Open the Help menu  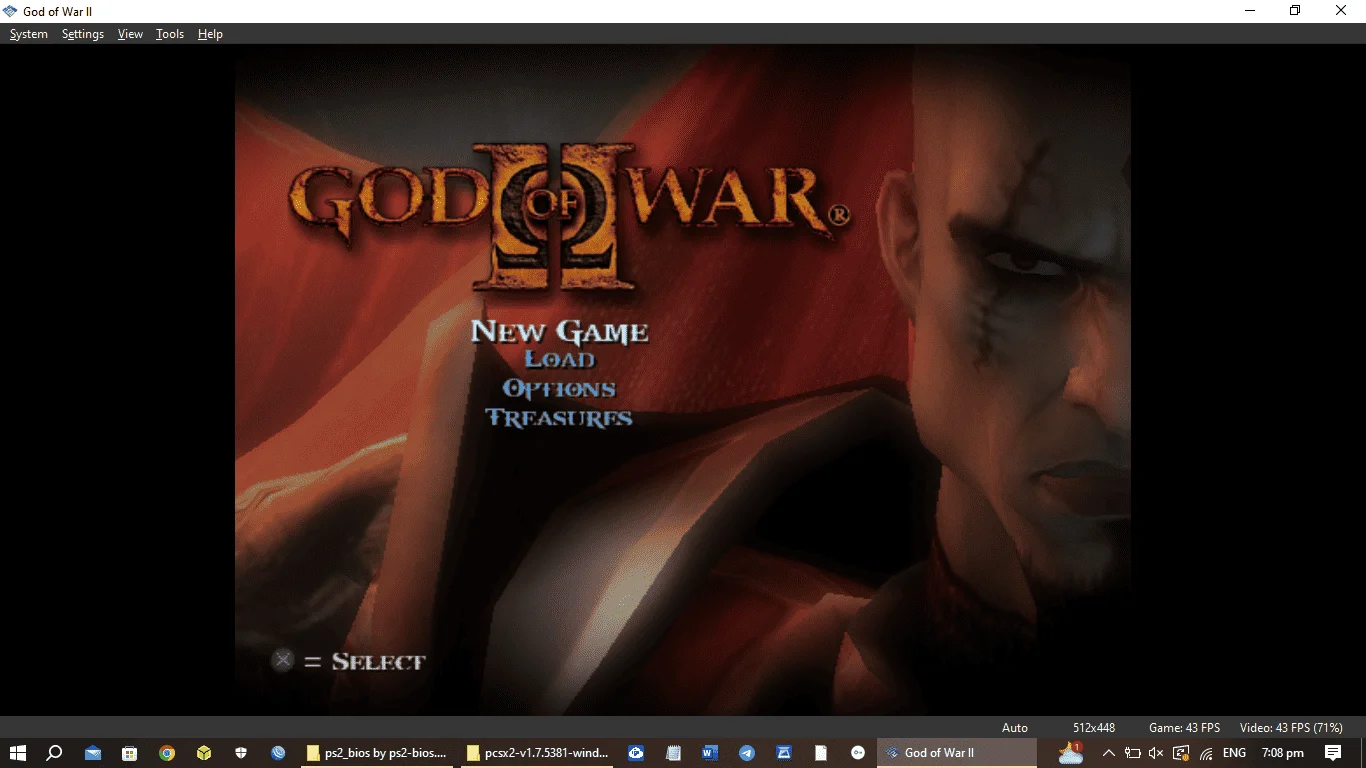tap(210, 34)
